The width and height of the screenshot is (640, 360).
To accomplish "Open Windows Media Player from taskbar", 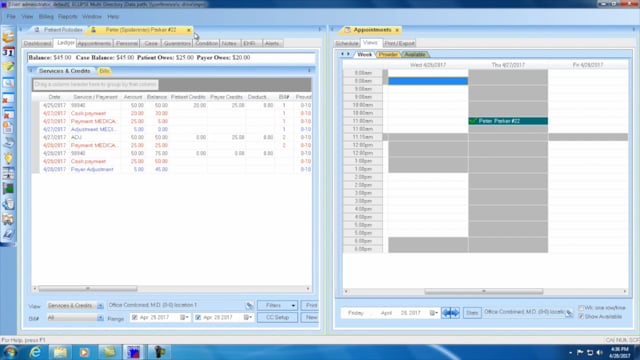I will point(84,352).
